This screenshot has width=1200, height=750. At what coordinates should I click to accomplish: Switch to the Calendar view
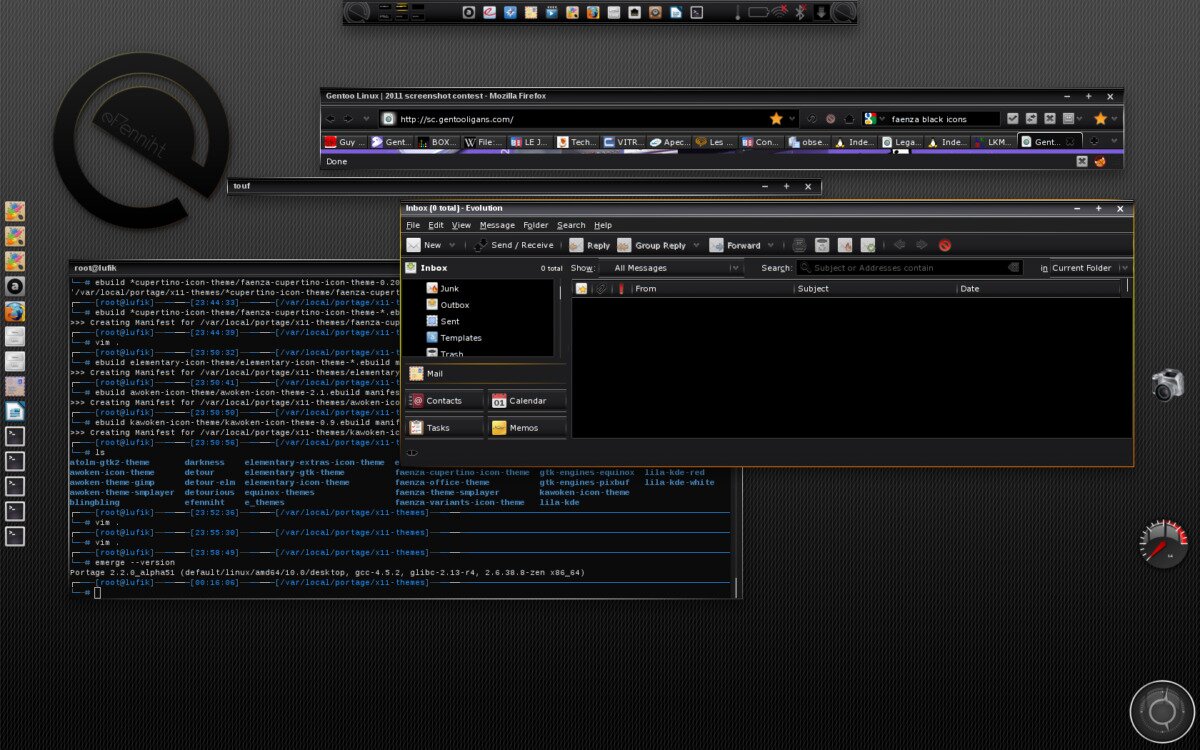(x=526, y=401)
